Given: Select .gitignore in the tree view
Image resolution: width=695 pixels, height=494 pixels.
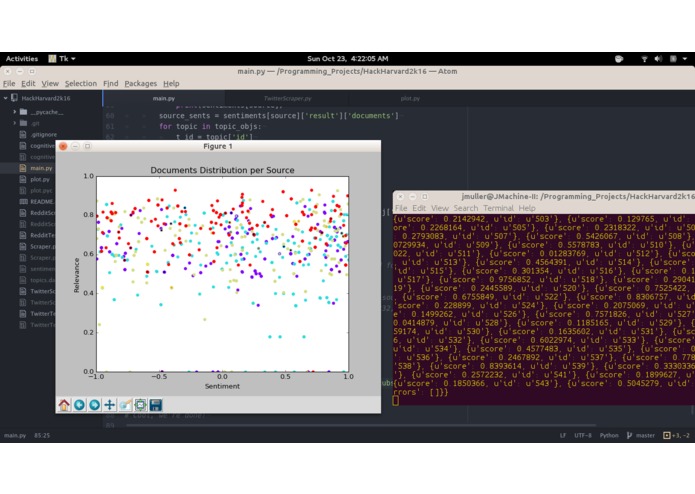Looking at the screenshot, I should [43, 135].
